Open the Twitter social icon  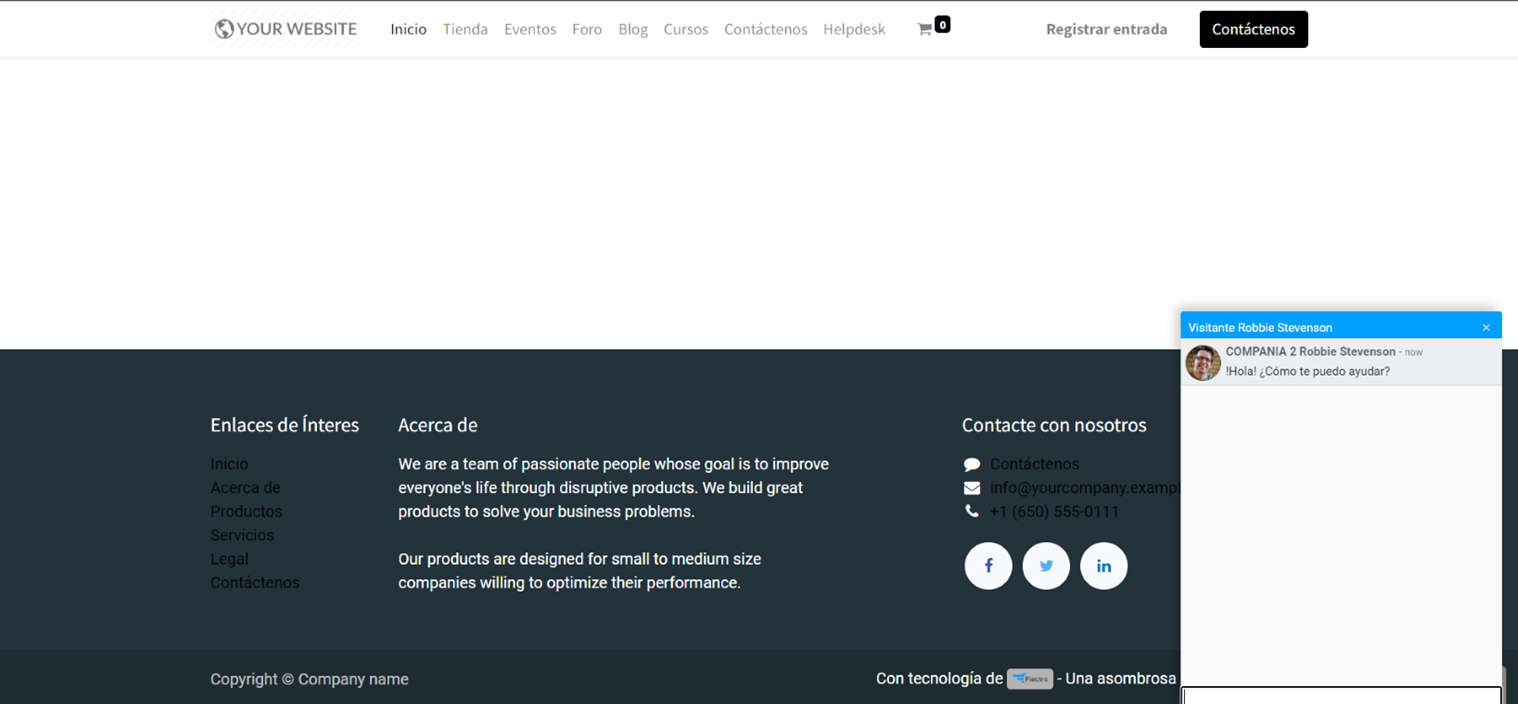point(1046,566)
